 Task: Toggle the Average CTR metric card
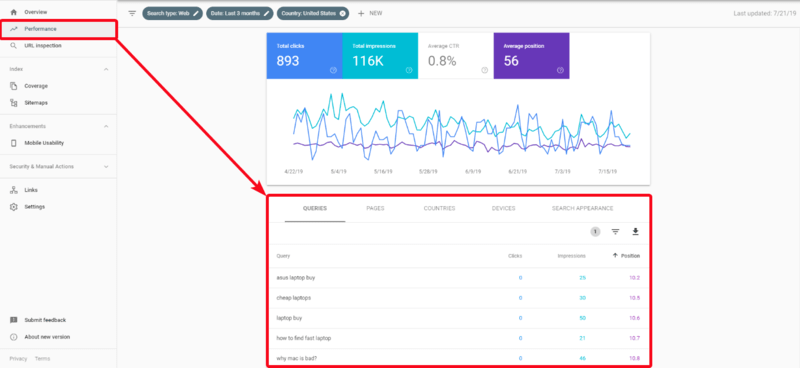456,56
